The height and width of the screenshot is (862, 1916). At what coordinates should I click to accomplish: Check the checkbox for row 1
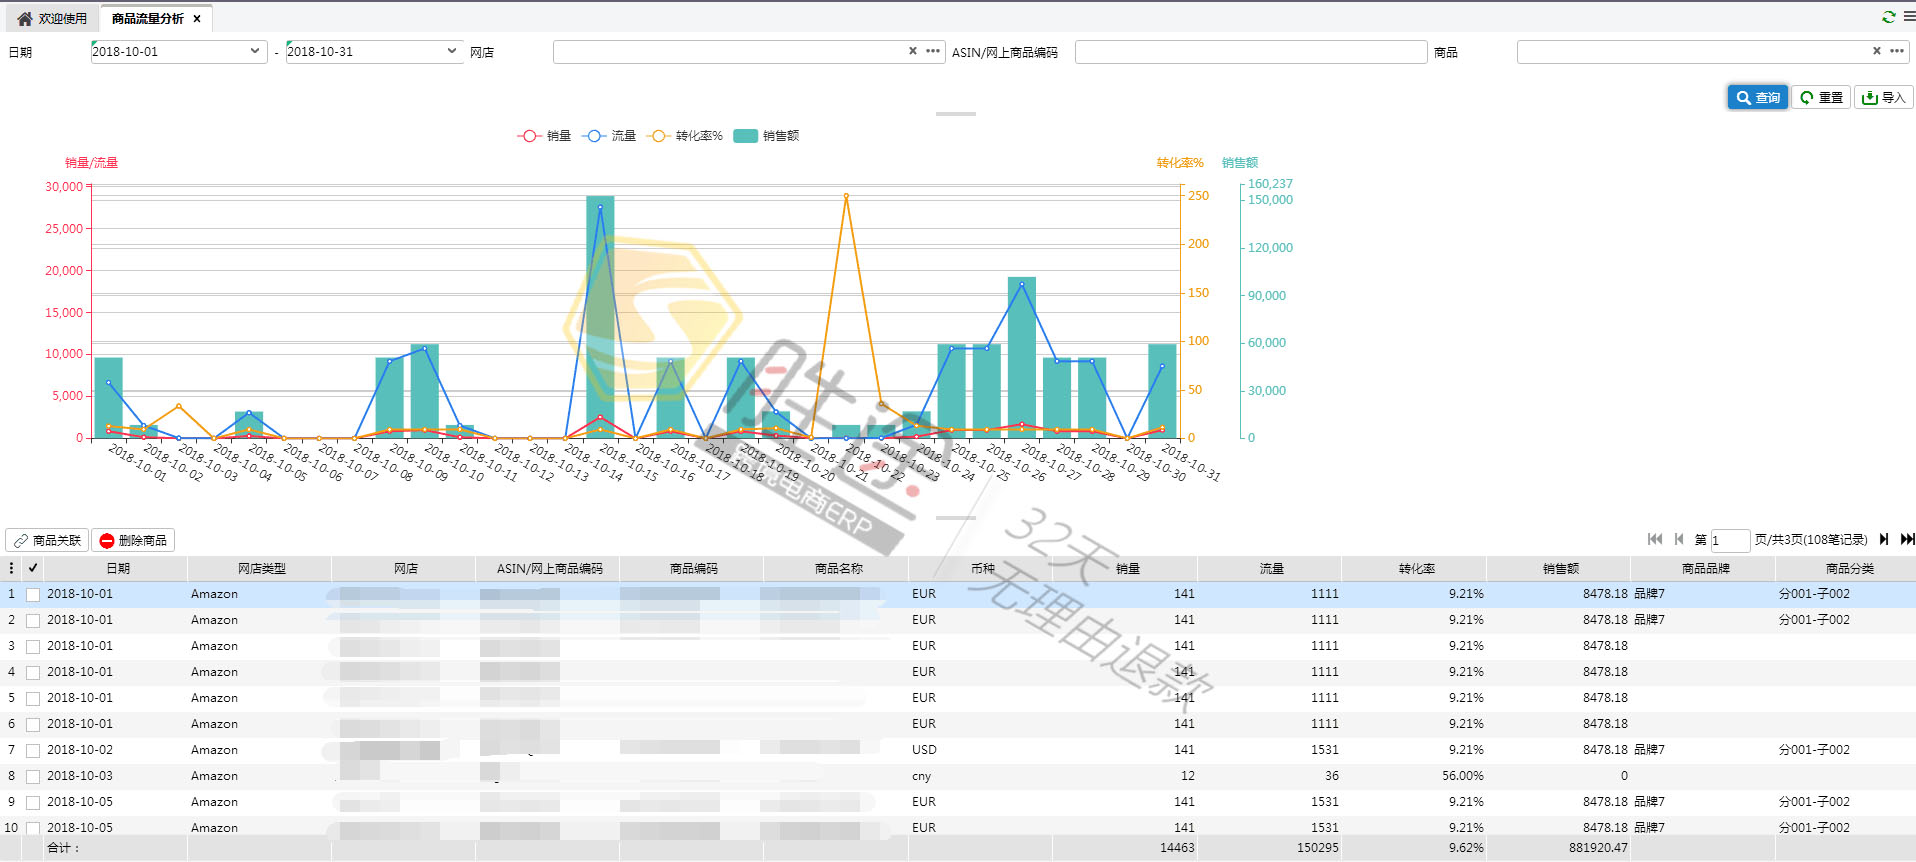(x=33, y=594)
